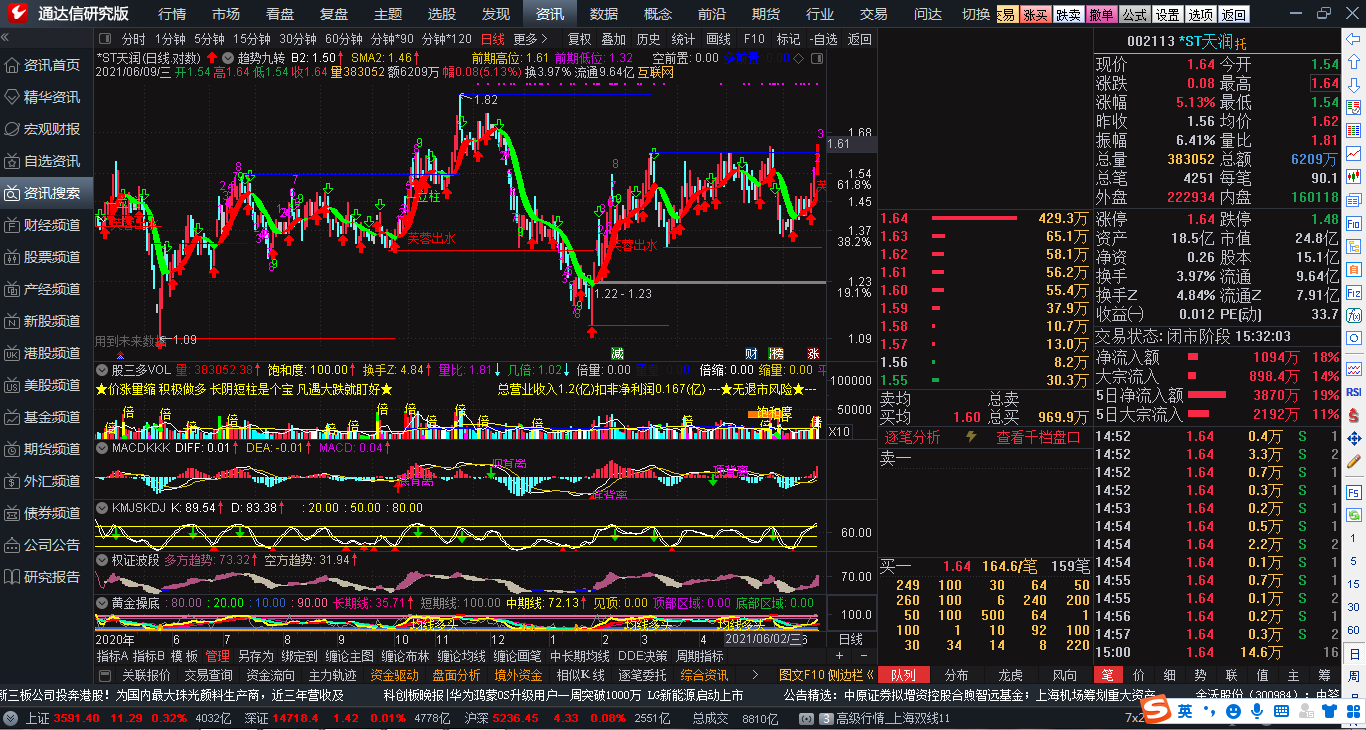
Task: Click 撤单 button
Action: point(1101,14)
